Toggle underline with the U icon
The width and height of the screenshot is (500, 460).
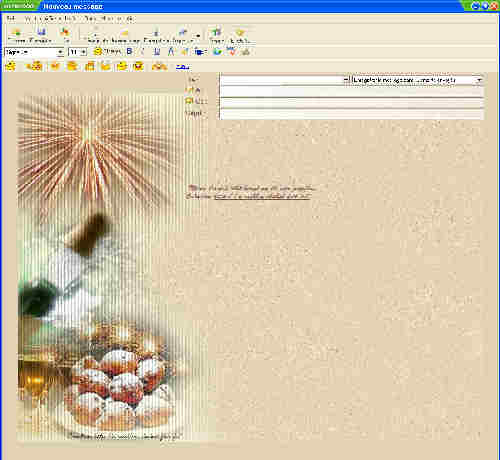pyautogui.click(x=157, y=52)
